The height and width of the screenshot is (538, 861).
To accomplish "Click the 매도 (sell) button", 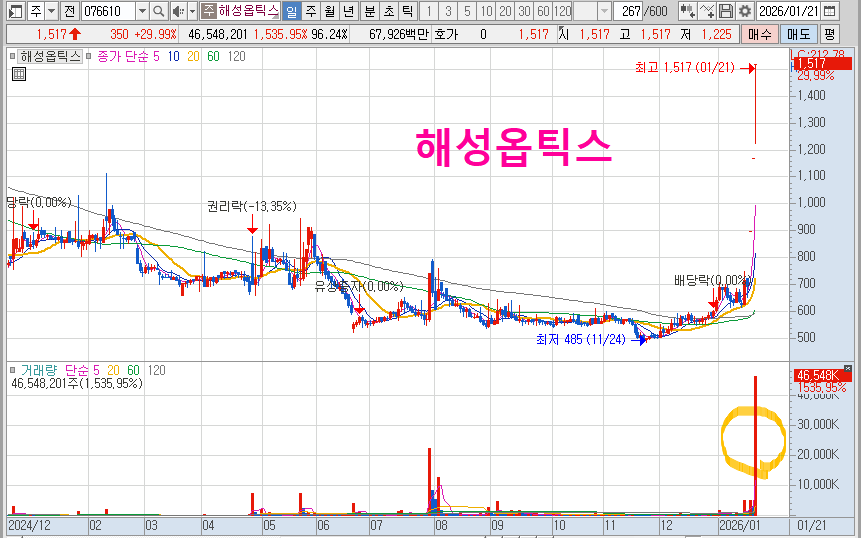I will [798, 35].
